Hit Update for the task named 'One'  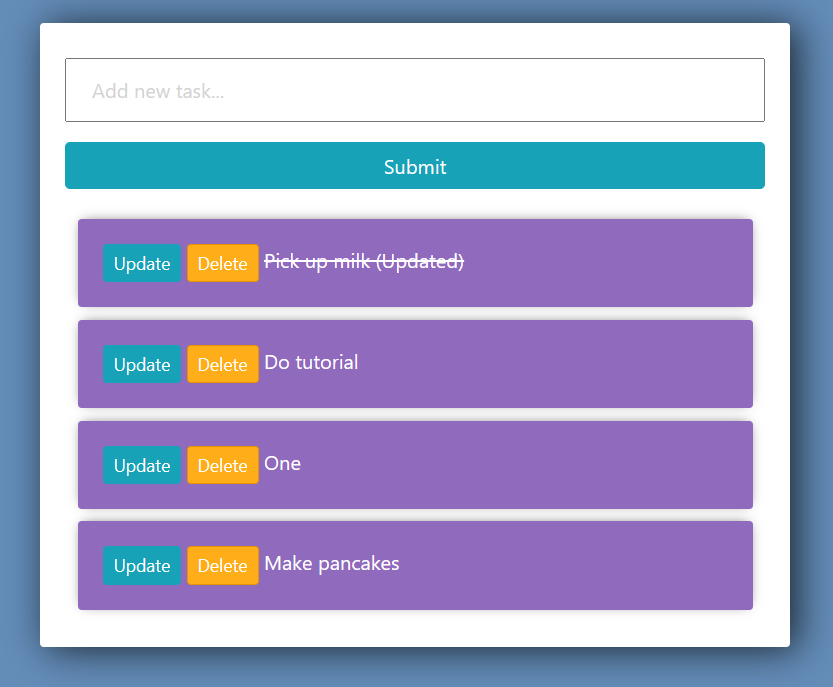tap(142, 465)
